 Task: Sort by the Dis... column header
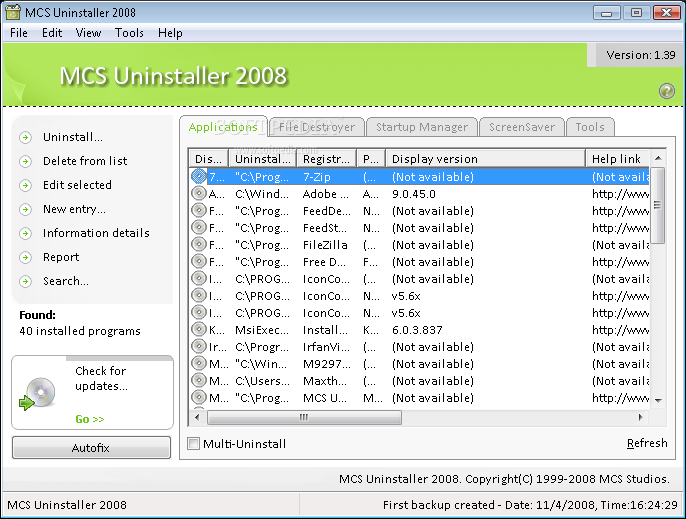[209, 159]
